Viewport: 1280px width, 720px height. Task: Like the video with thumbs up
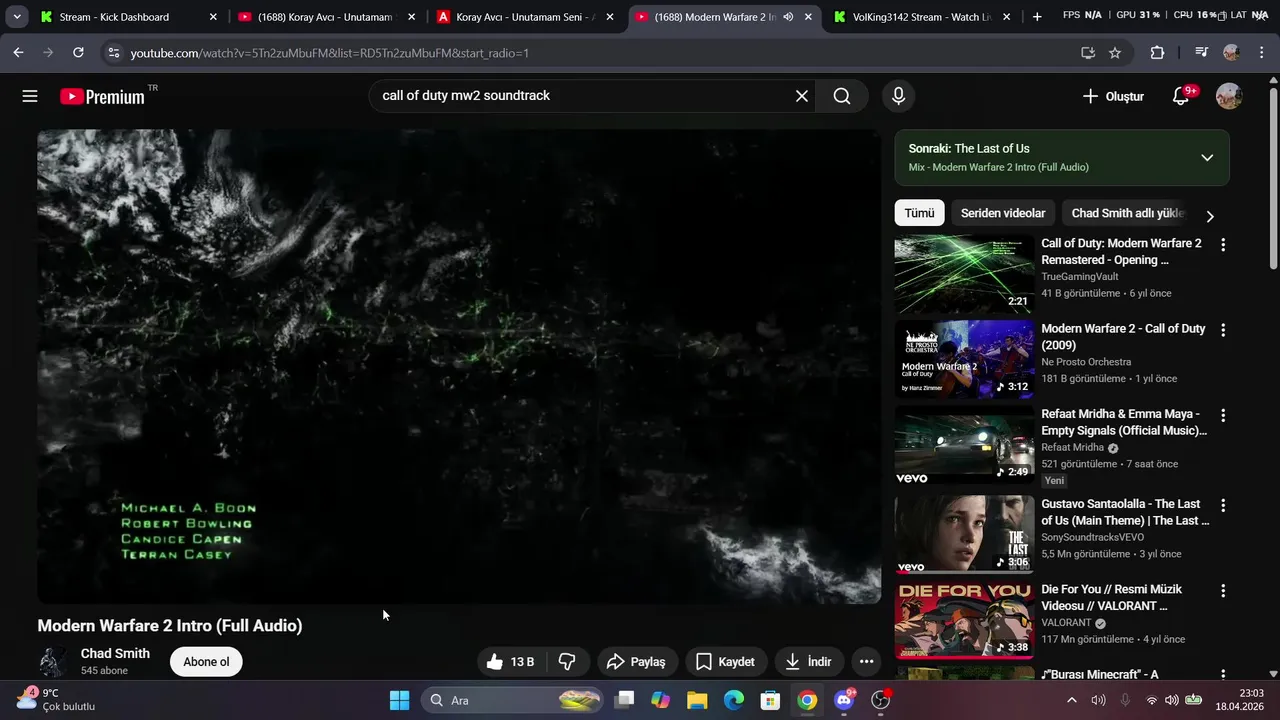[x=511, y=662]
